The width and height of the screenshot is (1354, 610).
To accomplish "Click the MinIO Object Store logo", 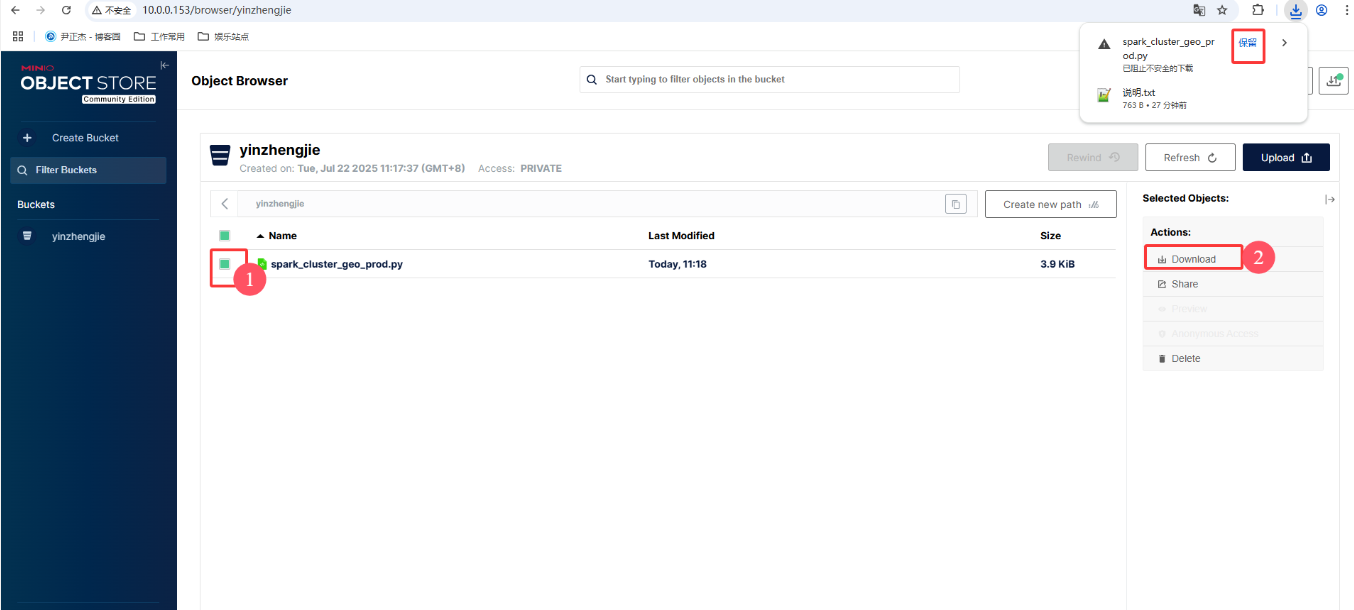I will [88, 82].
